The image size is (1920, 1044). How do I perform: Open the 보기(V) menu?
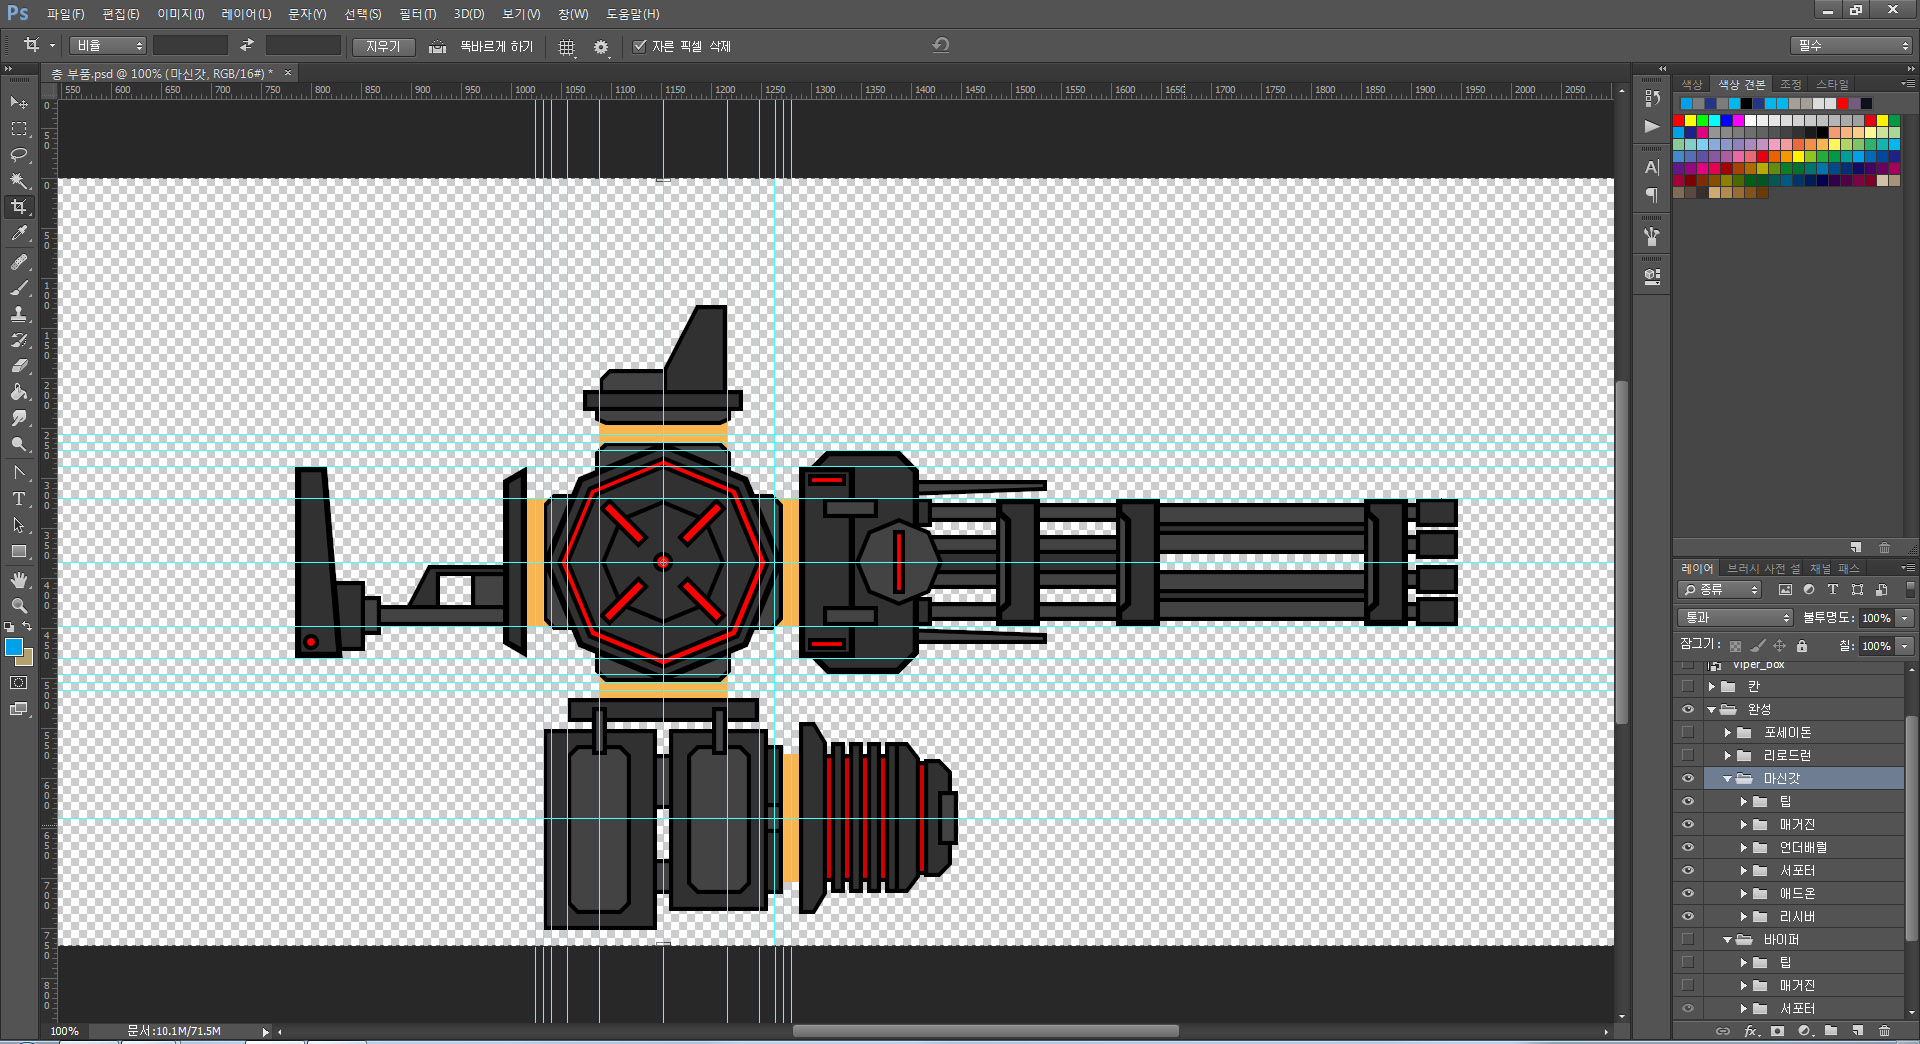(521, 14)
